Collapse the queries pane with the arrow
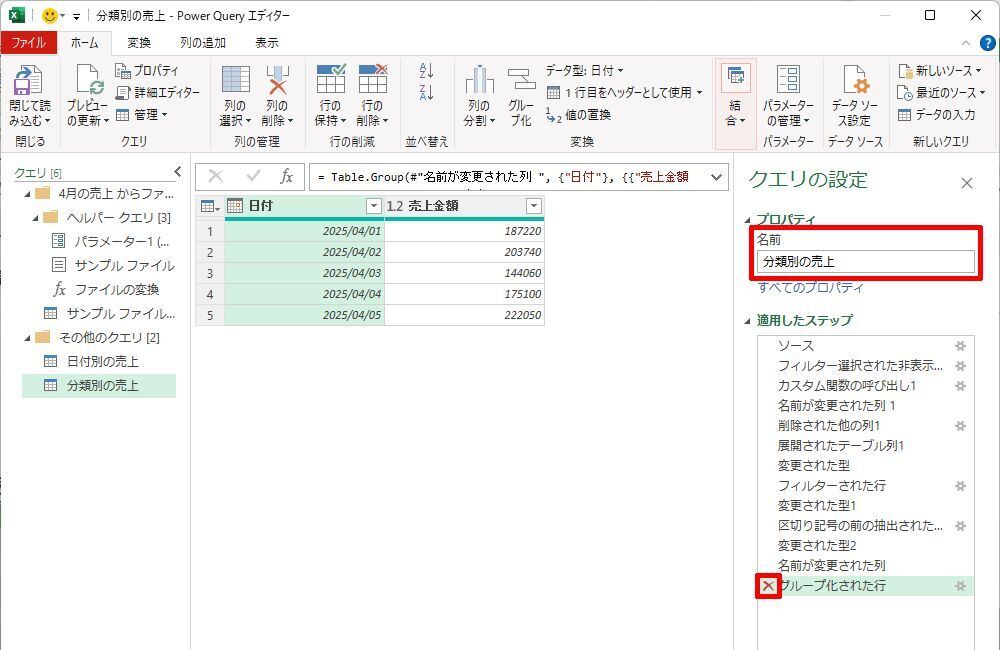This screenshot has width=1000, height=650. (x=178, y=172)
